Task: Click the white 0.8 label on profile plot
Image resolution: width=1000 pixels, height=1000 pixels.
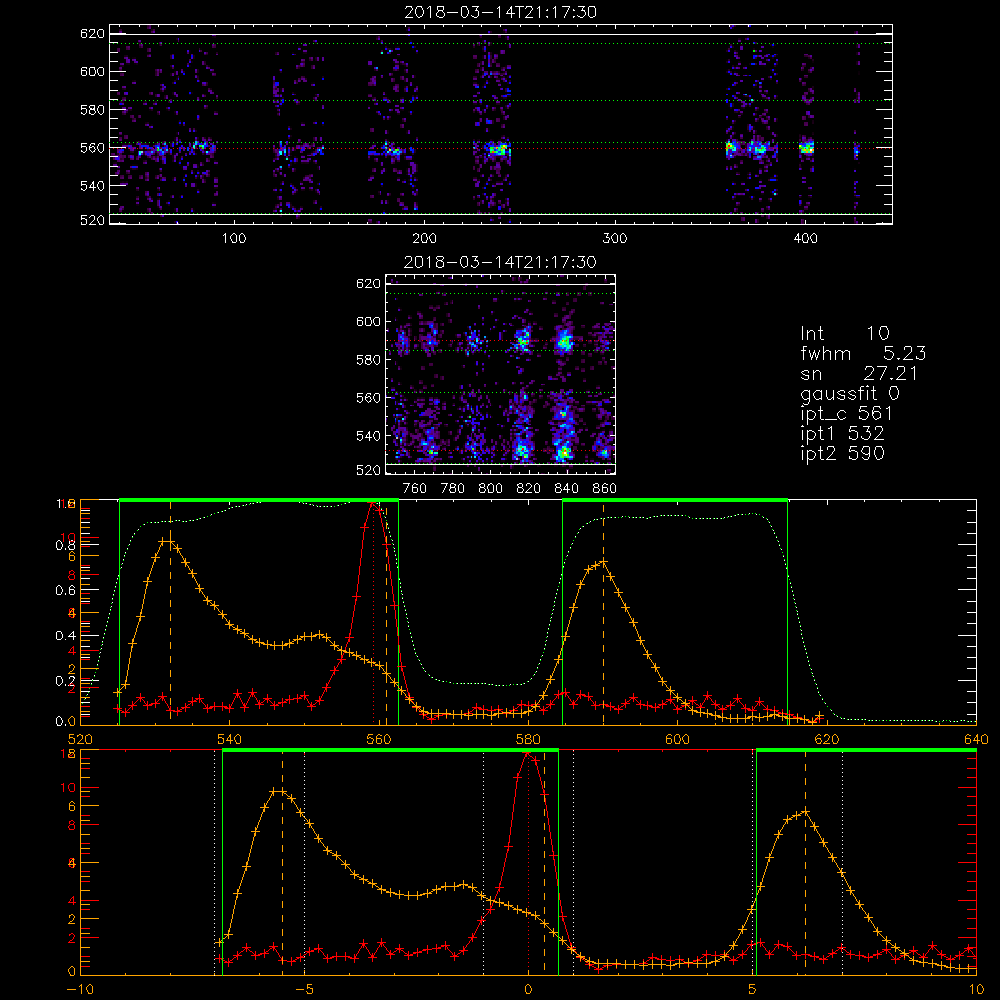Action: coord(66,545)
